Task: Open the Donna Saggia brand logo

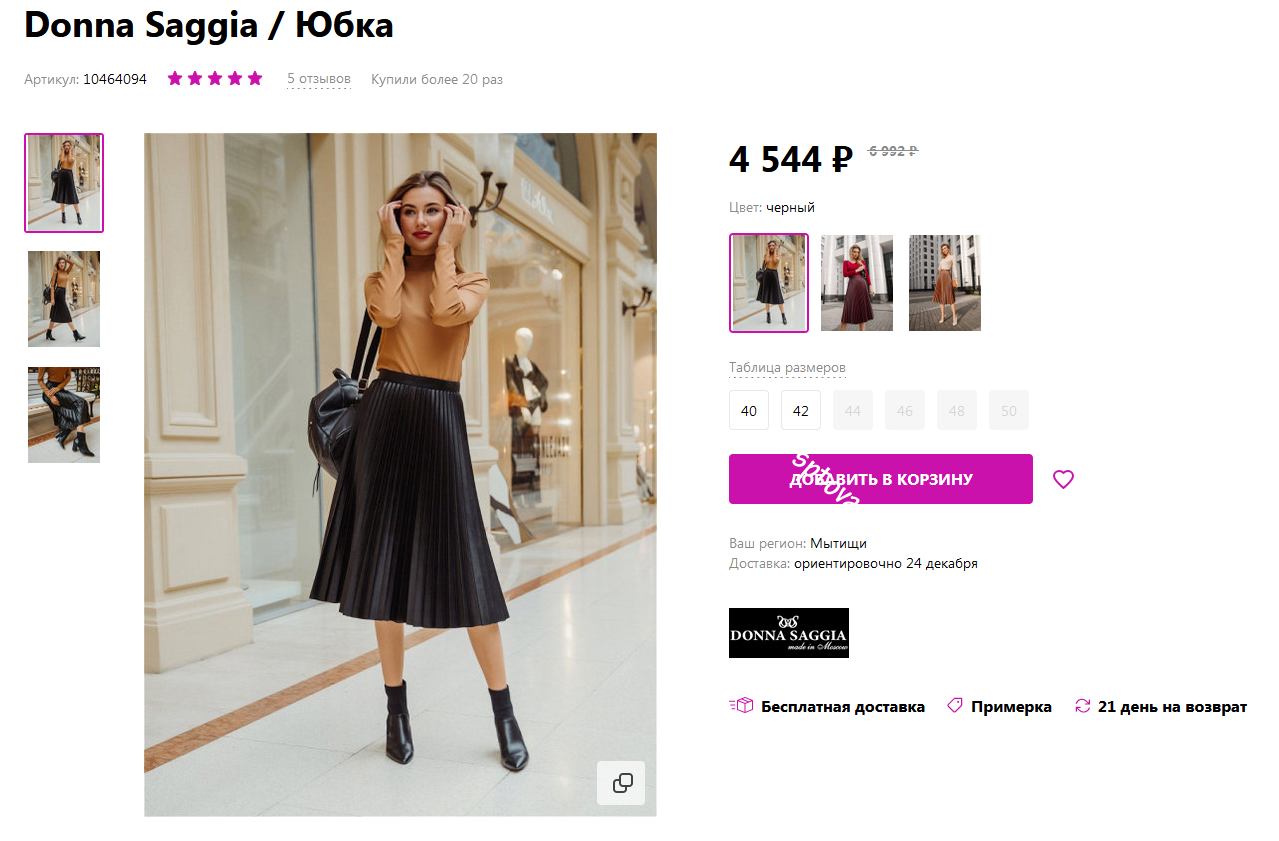Action: click(x=788, y=633)
